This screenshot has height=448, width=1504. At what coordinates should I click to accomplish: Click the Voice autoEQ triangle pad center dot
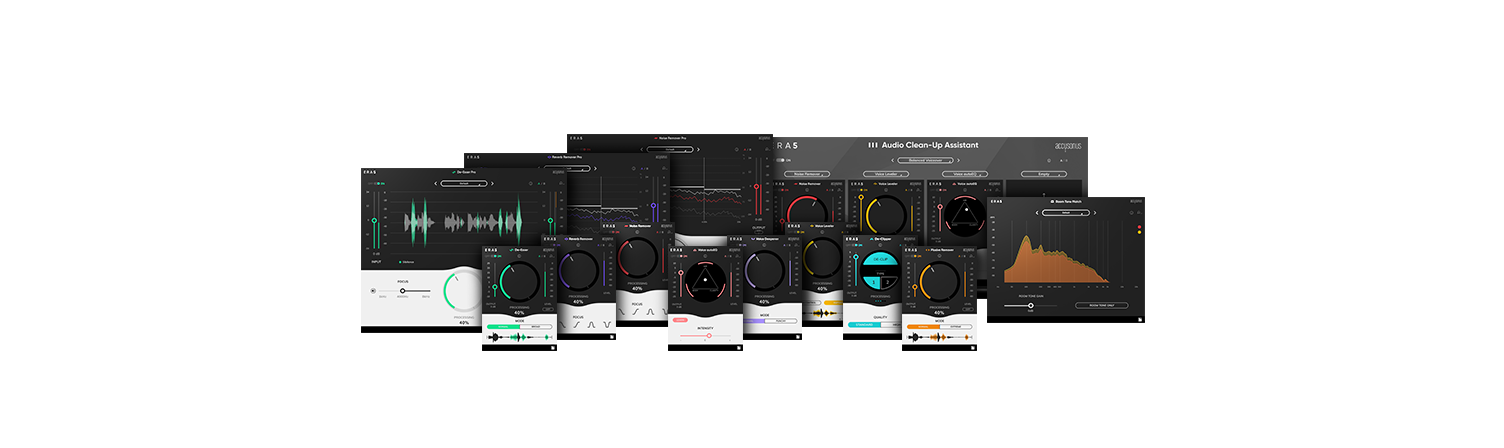705,280
